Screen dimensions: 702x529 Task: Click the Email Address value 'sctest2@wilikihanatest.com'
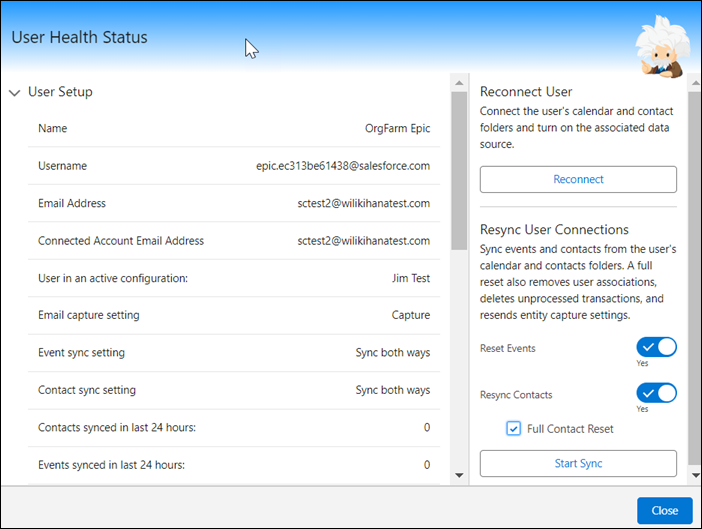pos(364,203)
